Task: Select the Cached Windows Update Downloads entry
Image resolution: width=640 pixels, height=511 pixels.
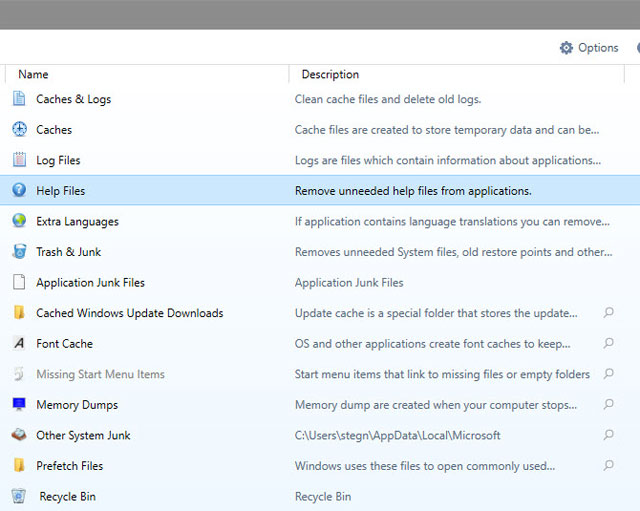Action: click(x=129, y=313)
